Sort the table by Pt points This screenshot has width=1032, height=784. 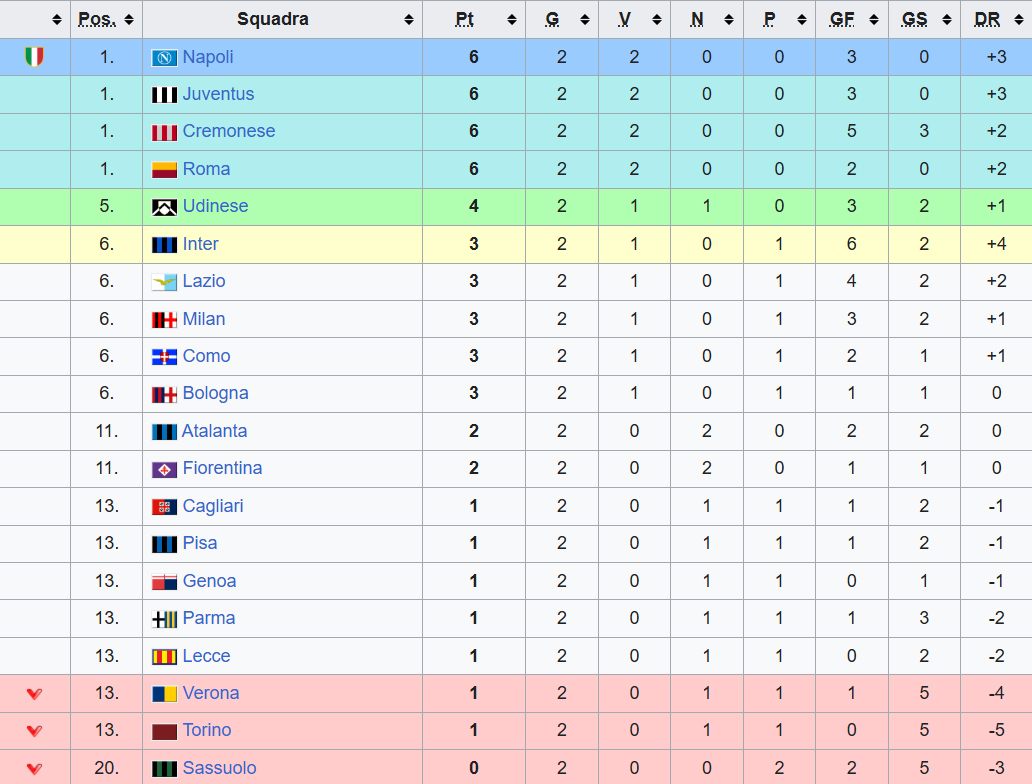tap(465, 19)
